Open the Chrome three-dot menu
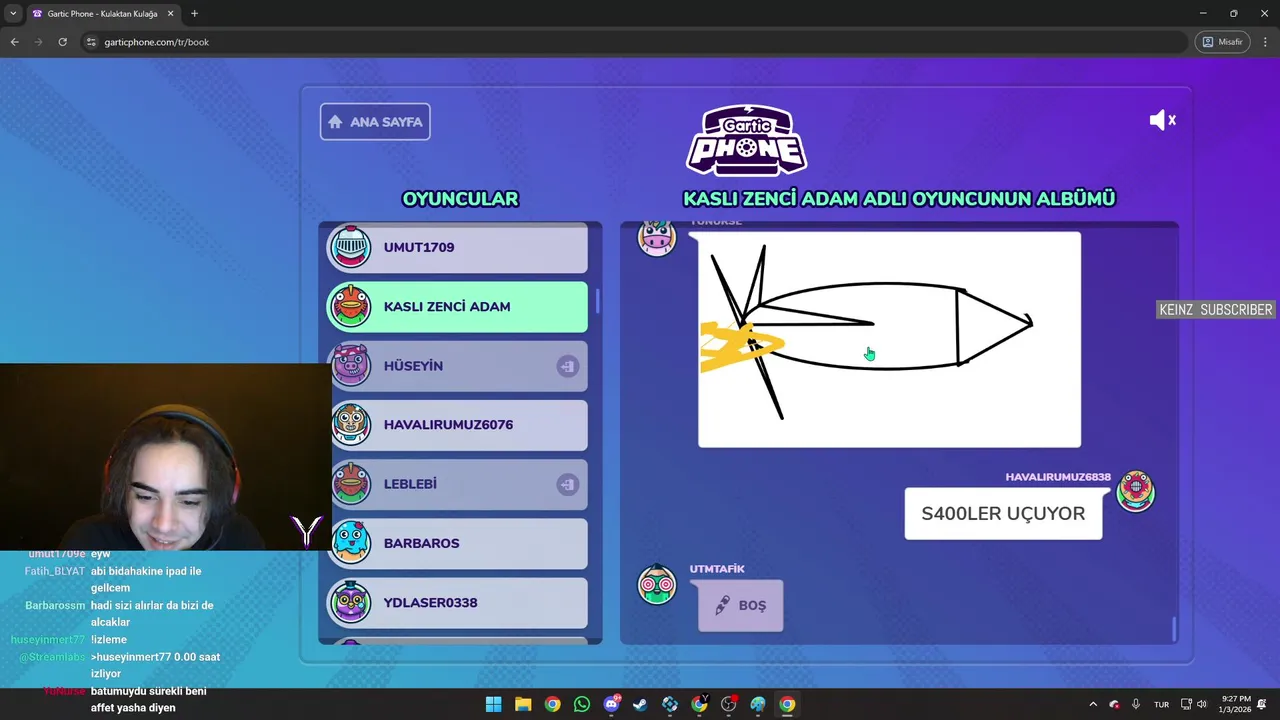This screenshot has width=1280, height=720. (x=1264, y=42)
